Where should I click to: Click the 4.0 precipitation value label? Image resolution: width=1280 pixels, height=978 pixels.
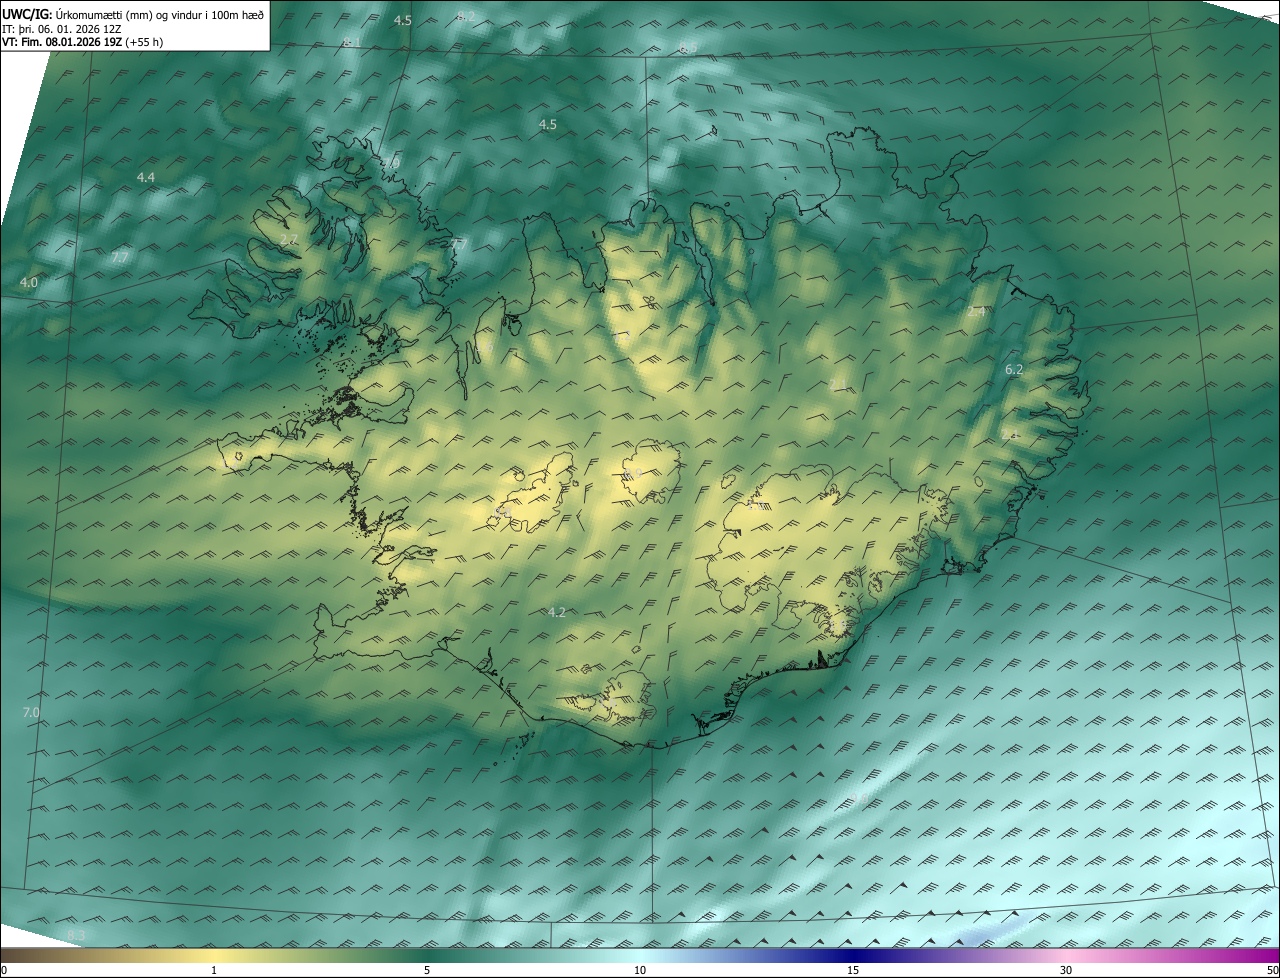coord(29,283)
